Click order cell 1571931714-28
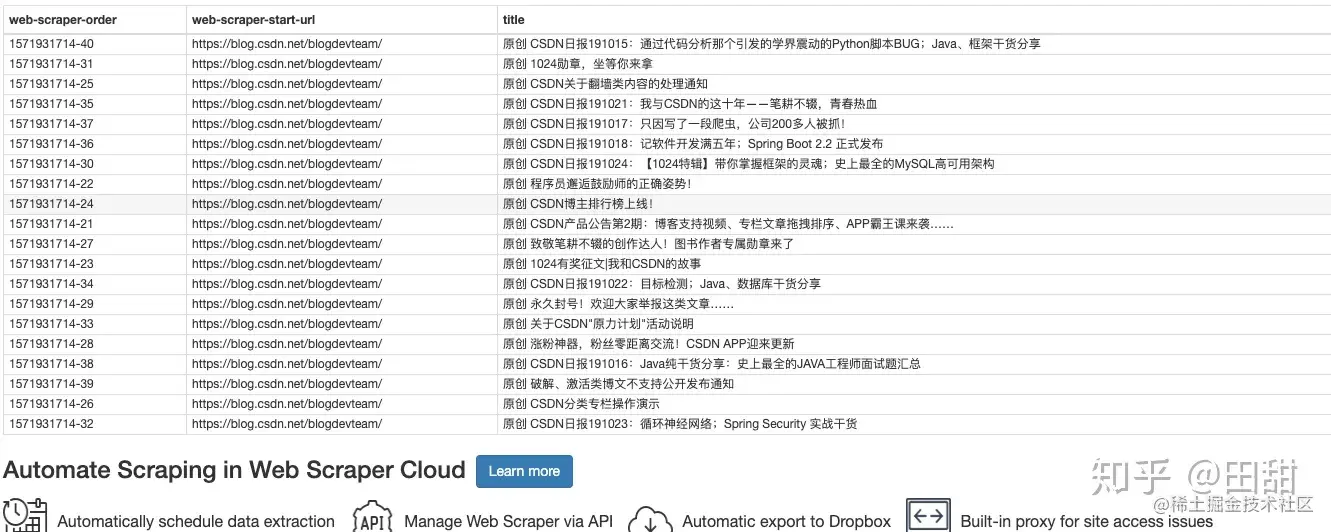The height and width of the screenshot is (532, 1331). coord(51,344)
